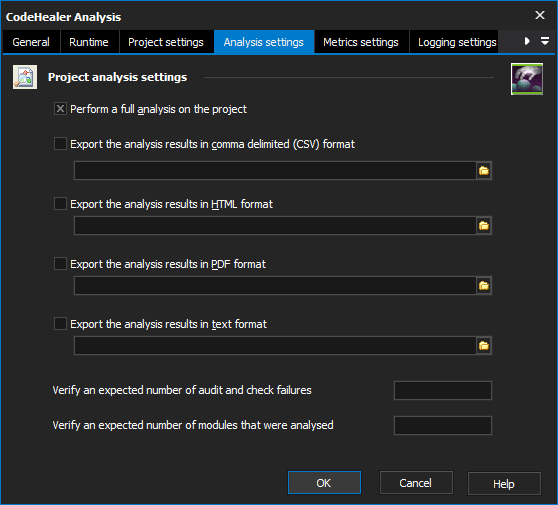Select the Analysis settings tab
Image resolution: width=558 pixels, height=505 pixels.
tap(264, 42)
